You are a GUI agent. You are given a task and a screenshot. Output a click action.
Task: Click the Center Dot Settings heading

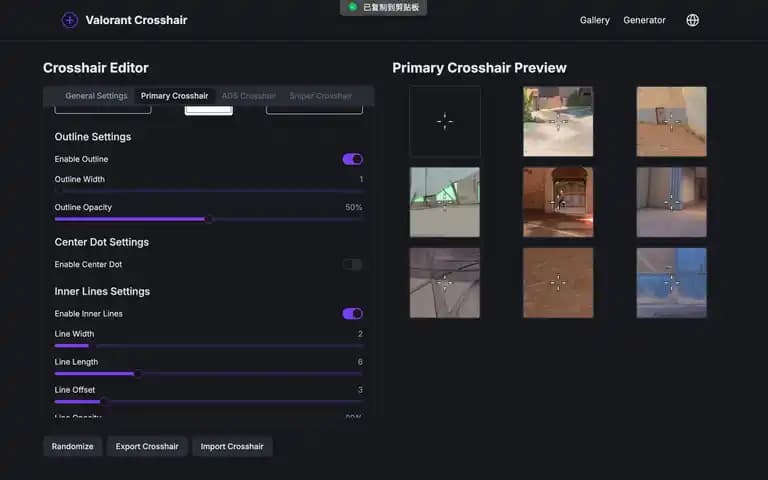pos(101,242)
